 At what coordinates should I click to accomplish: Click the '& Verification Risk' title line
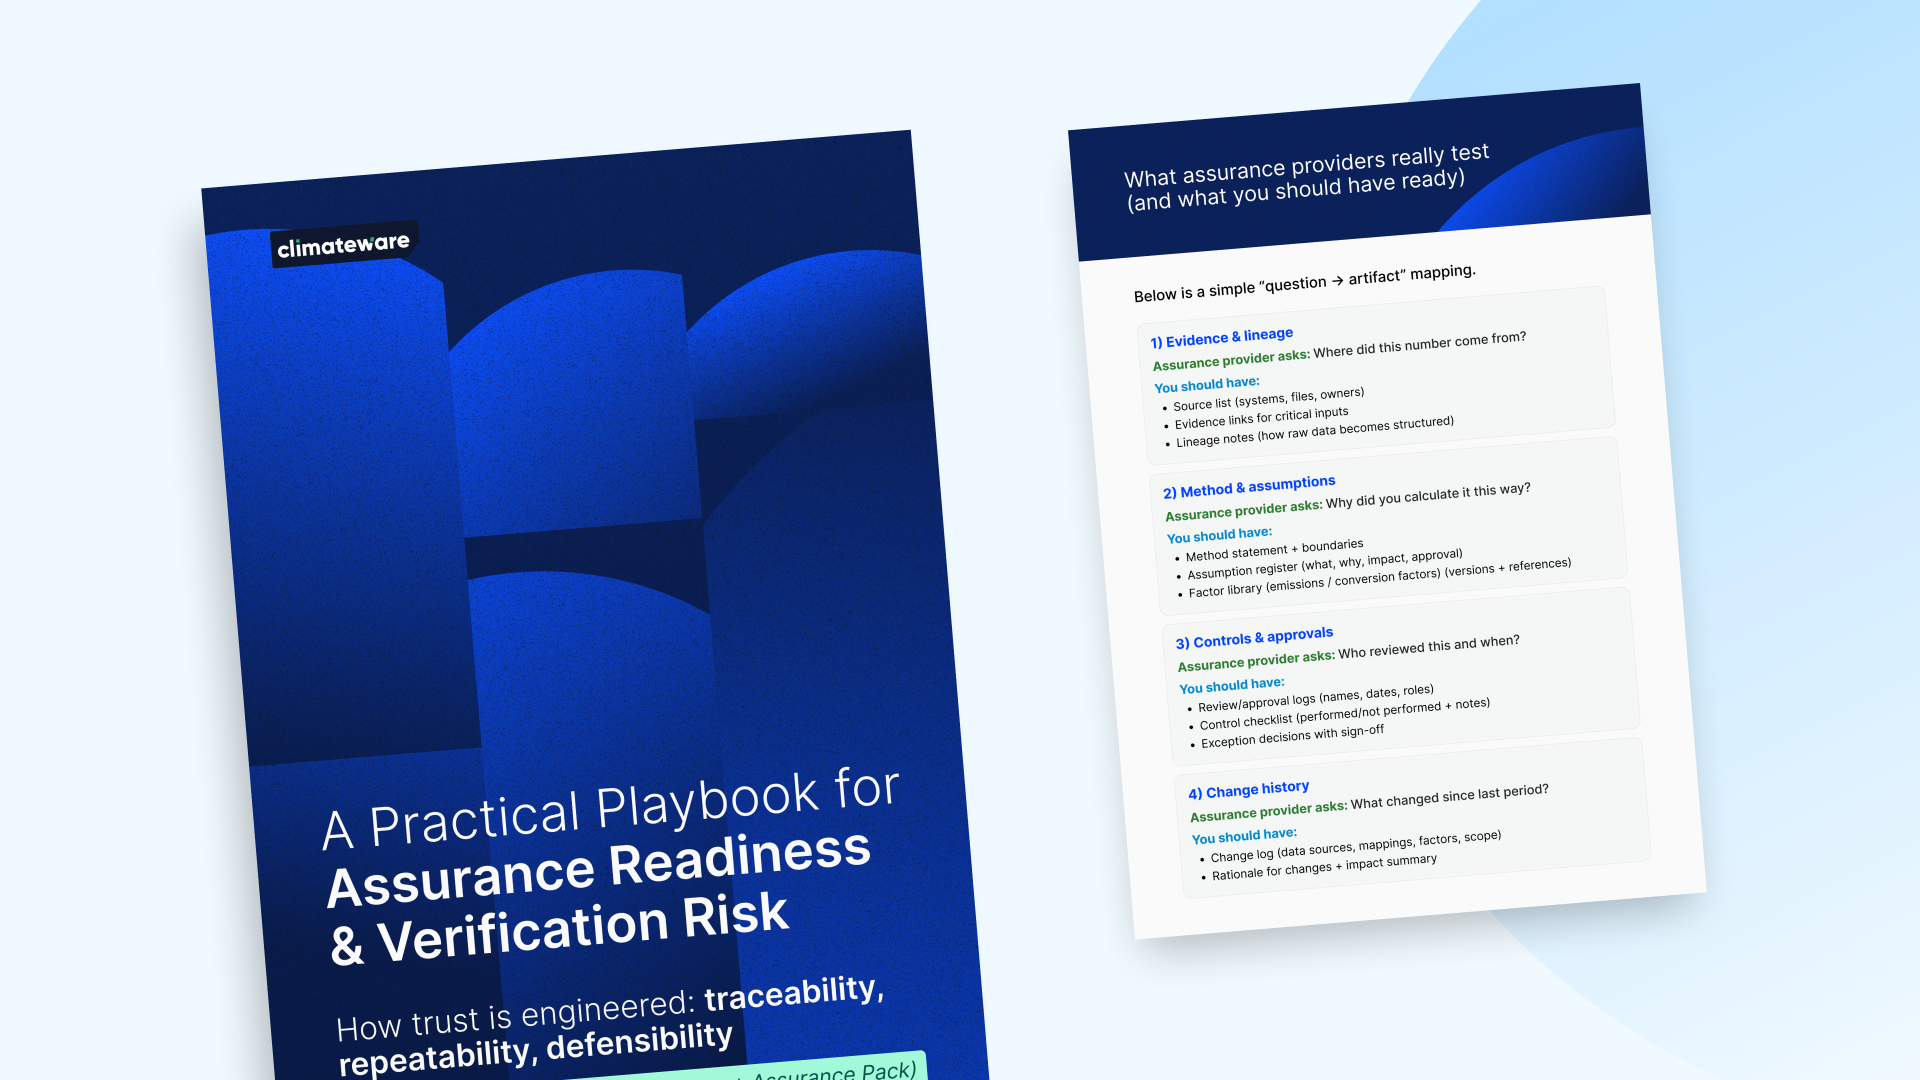(x=559, y=928)
